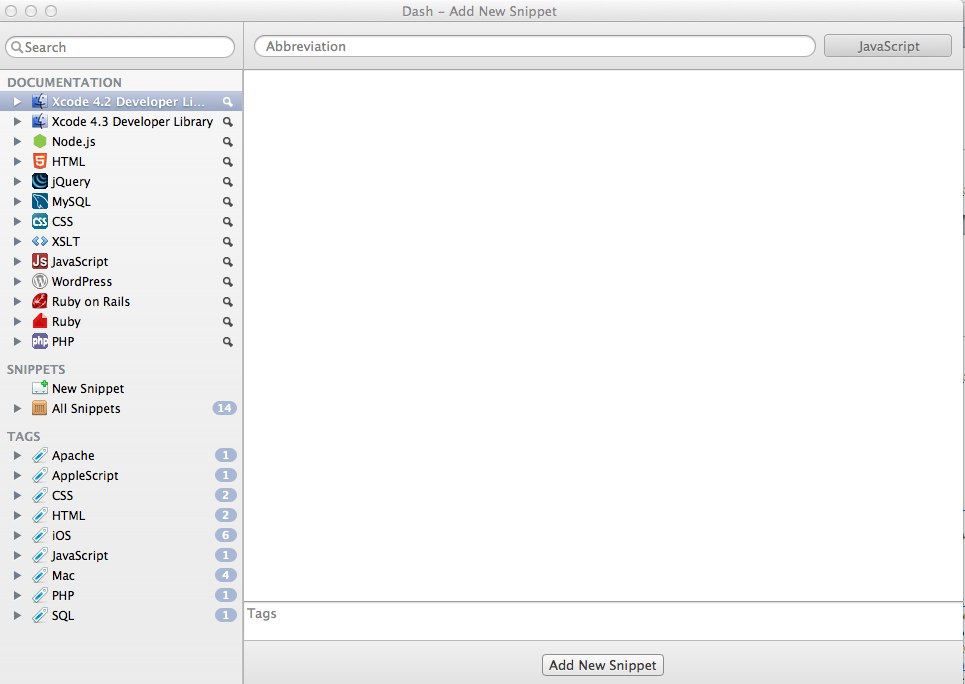The height and width of the screenshot is (684, 965).
Task: Click the magnifier icon on the jQuery row
Action: tap(228, 182)
